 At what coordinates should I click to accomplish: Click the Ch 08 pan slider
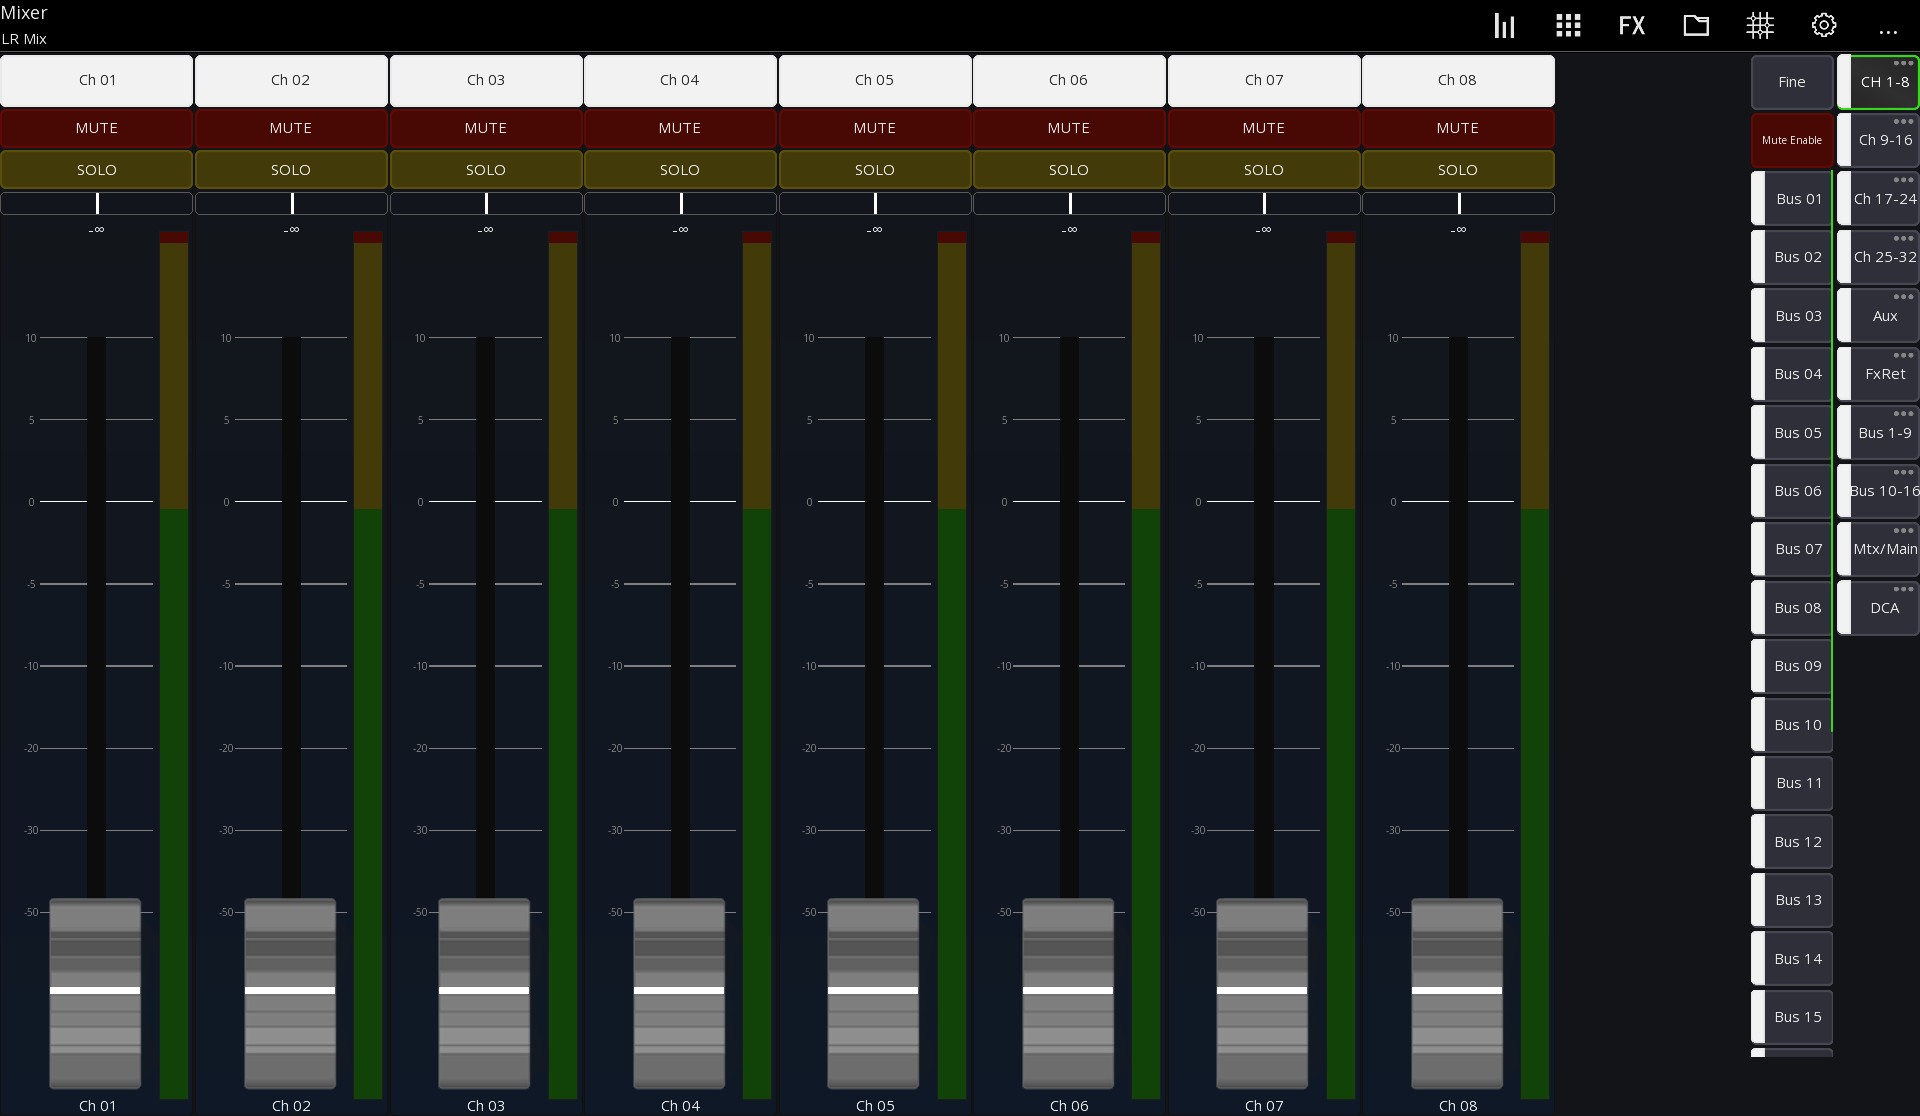coord(1458,203)
